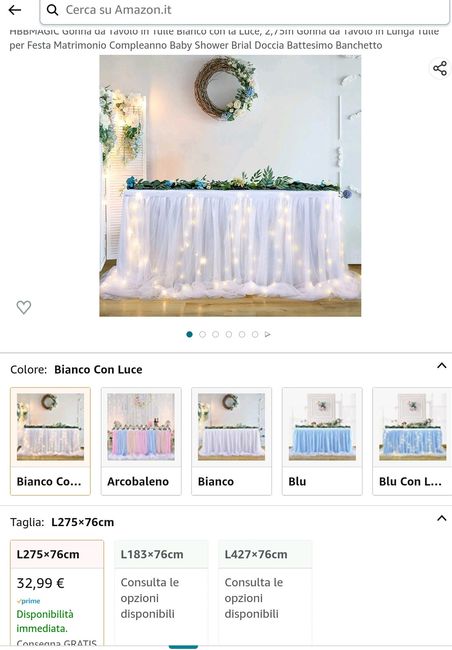Open the share icon
Image resolution: width=452 pixels, height=650 pixels.
point(440,68)
